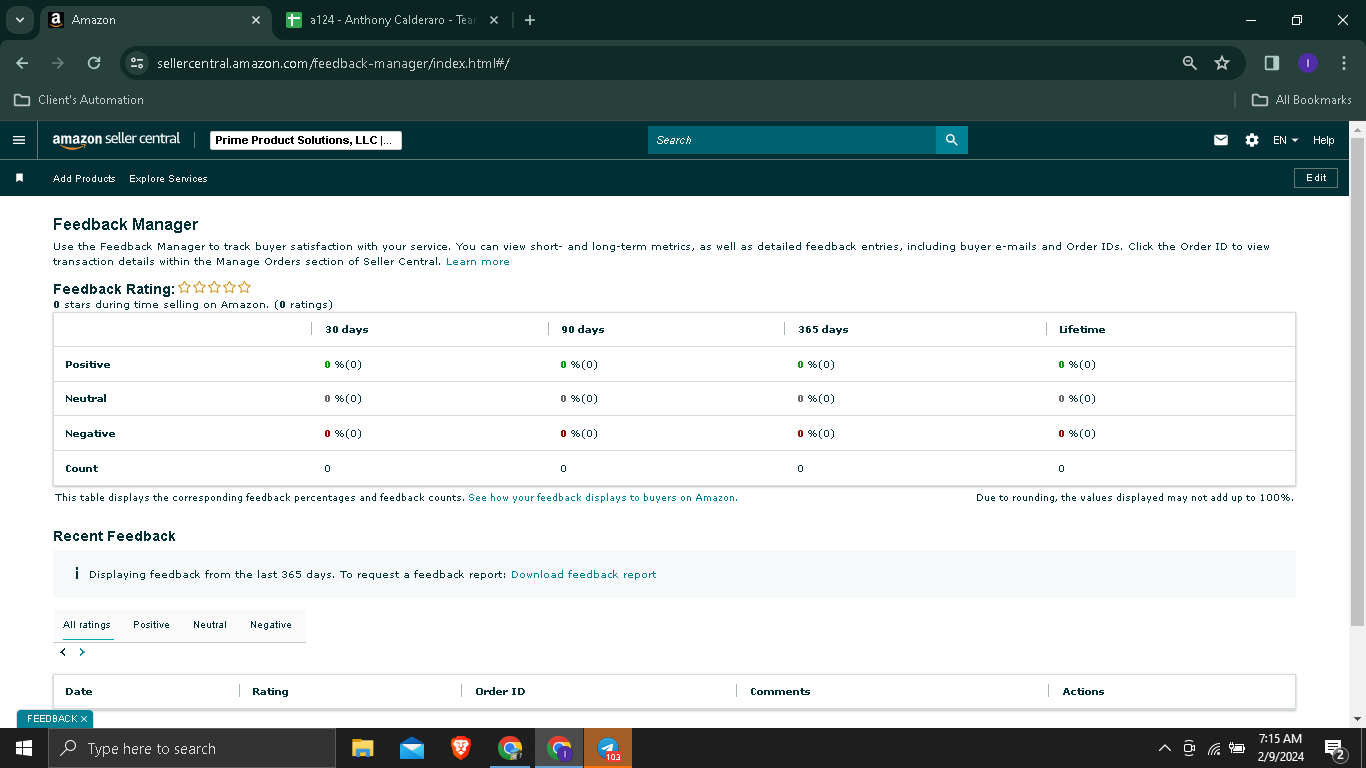Open the Mail app from the taskbar
Viewport: 1366px width, 768px height.
point(412,748)
